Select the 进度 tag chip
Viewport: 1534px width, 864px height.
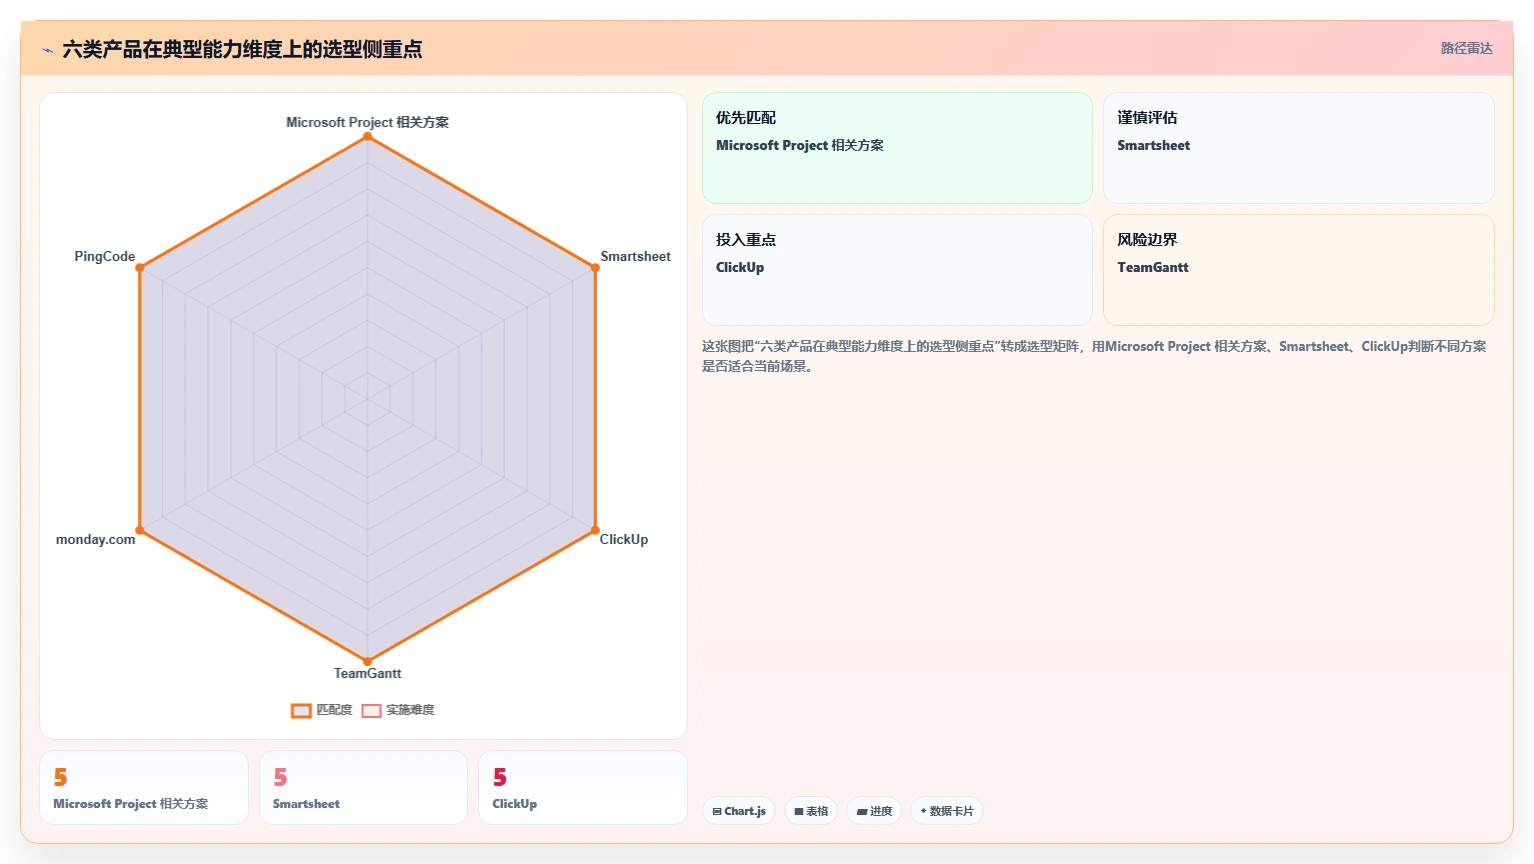(x=874, y=811)
